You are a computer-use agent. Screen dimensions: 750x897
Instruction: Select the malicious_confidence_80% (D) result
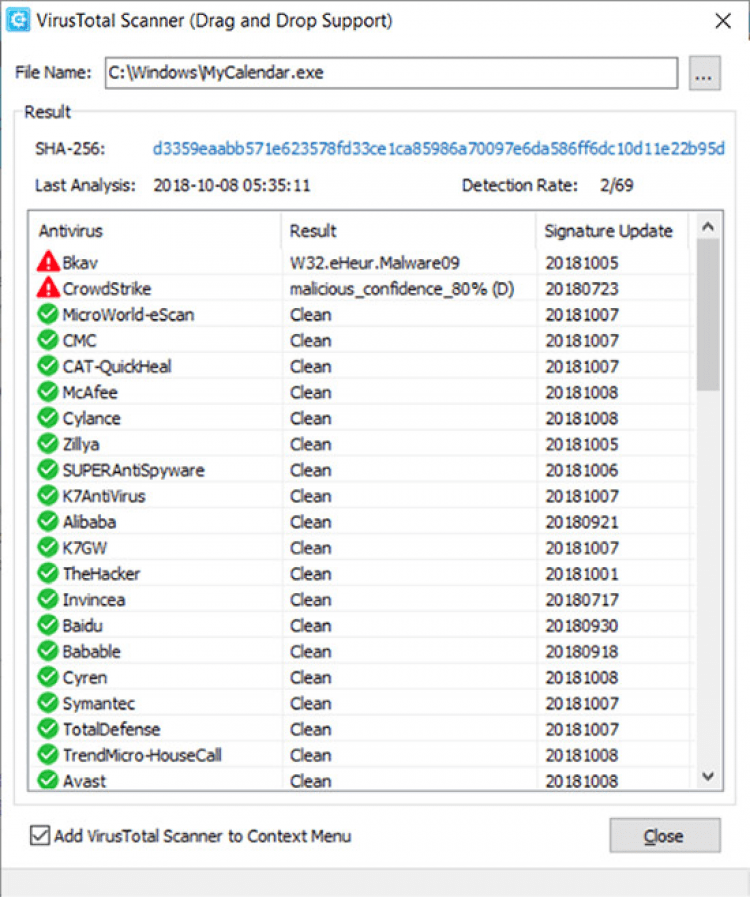tap(402, 288)
